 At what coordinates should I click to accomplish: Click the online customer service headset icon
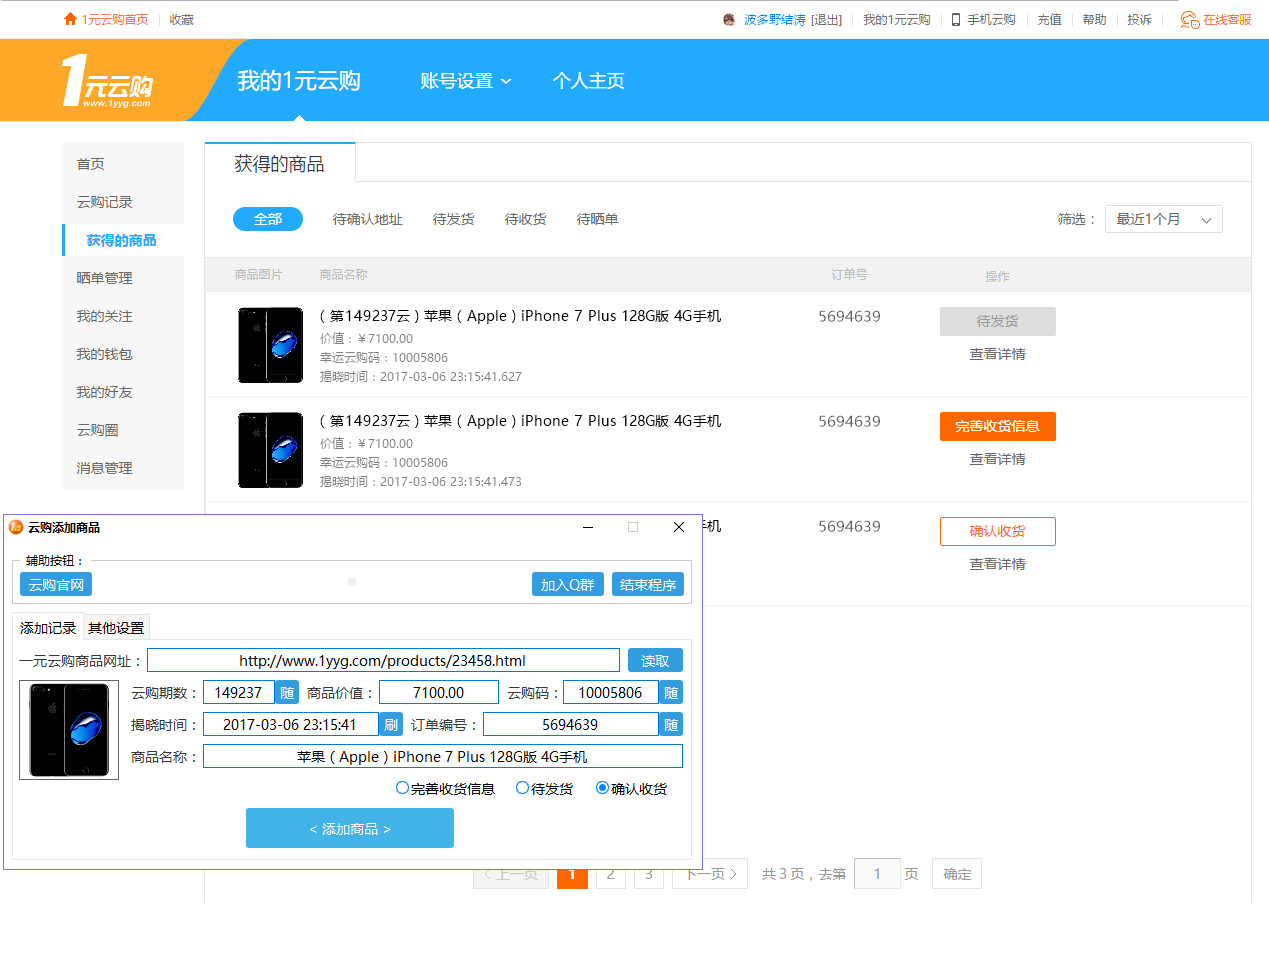pyautogui.click(x=1189, y=19)
